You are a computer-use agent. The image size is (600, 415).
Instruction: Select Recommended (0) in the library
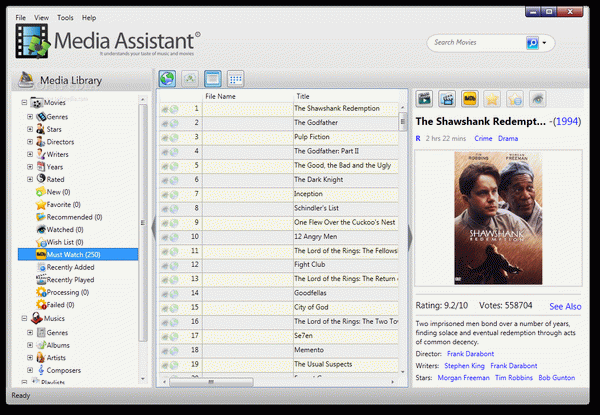click(x=69, y=217)
